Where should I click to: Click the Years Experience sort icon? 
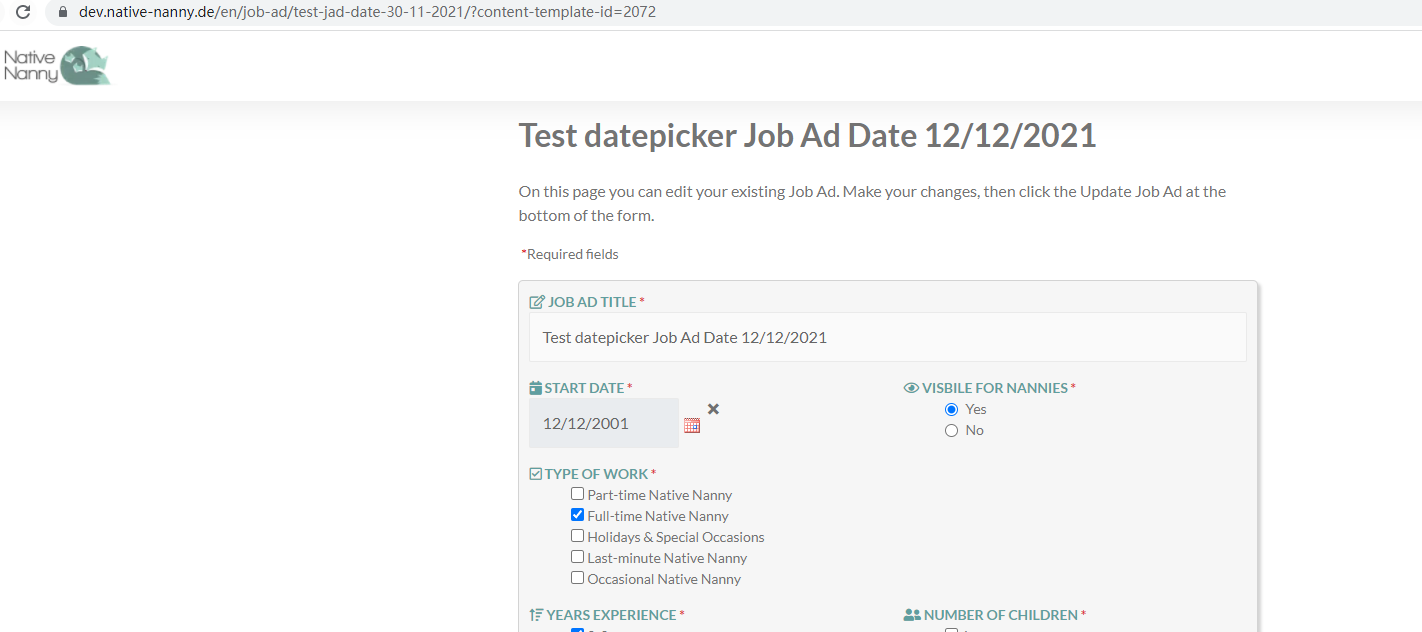[536, 615]
